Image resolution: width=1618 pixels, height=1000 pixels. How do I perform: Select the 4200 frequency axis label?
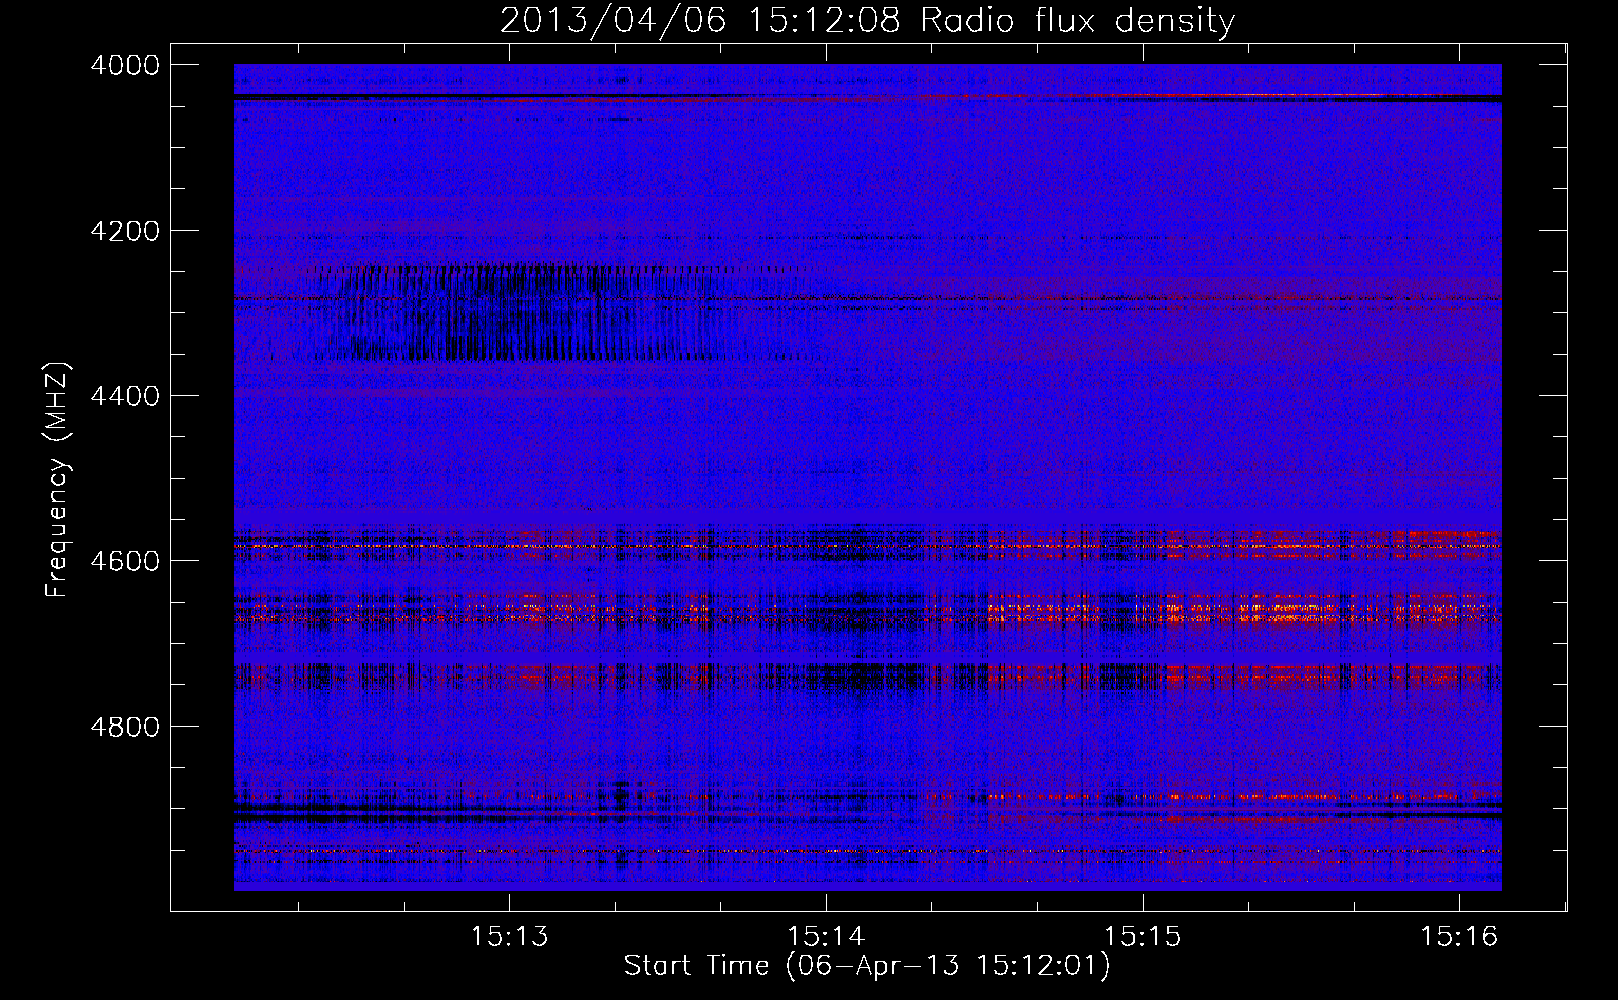125,231
